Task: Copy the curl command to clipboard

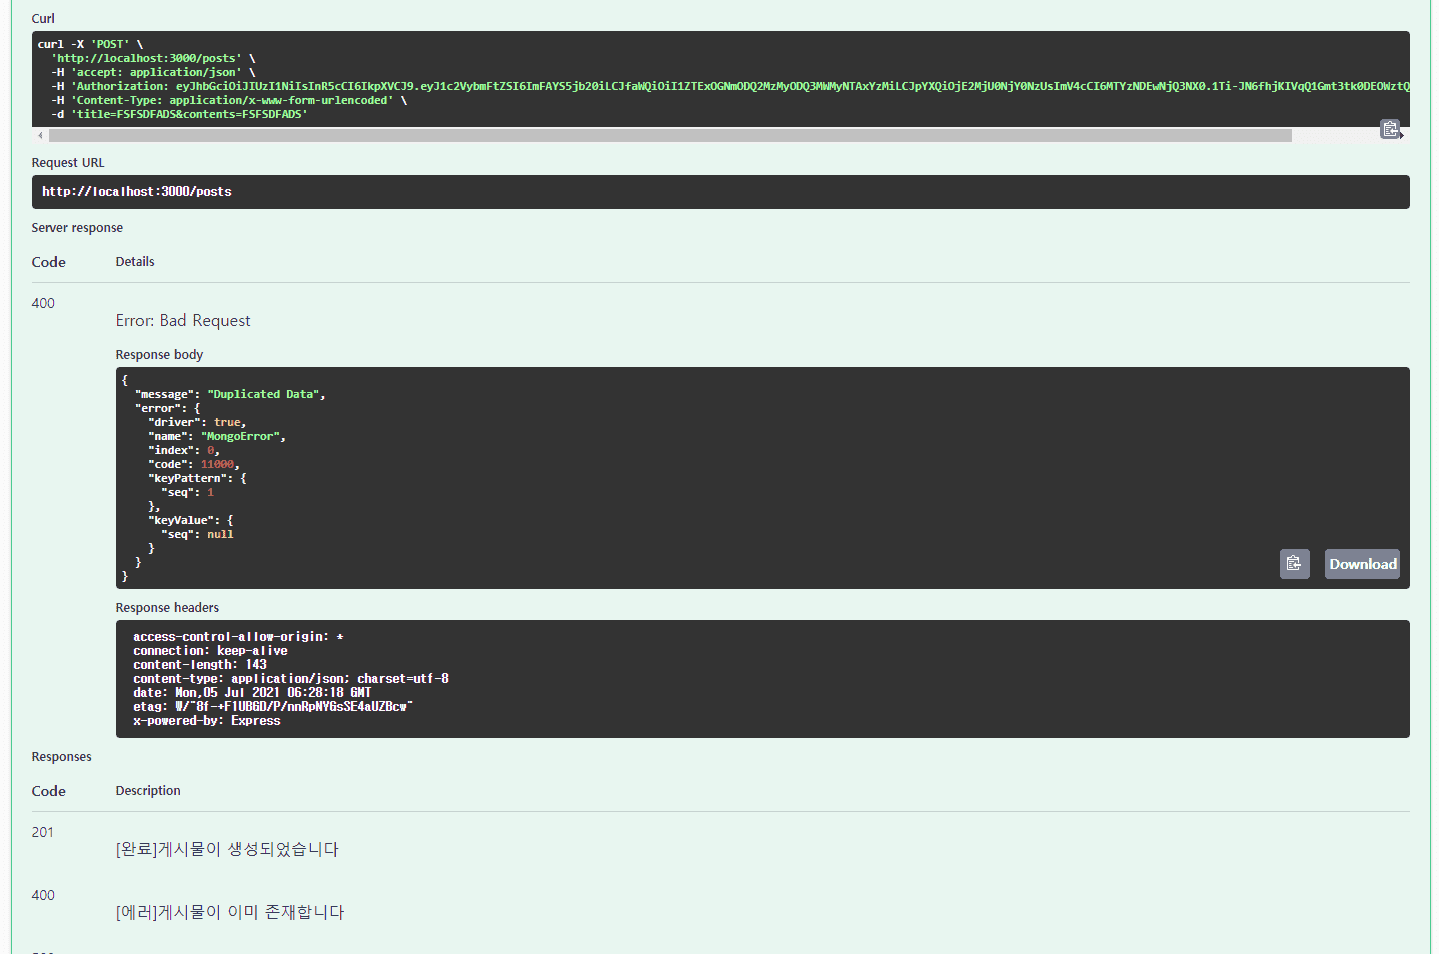Action: [x=1389, y=129]
